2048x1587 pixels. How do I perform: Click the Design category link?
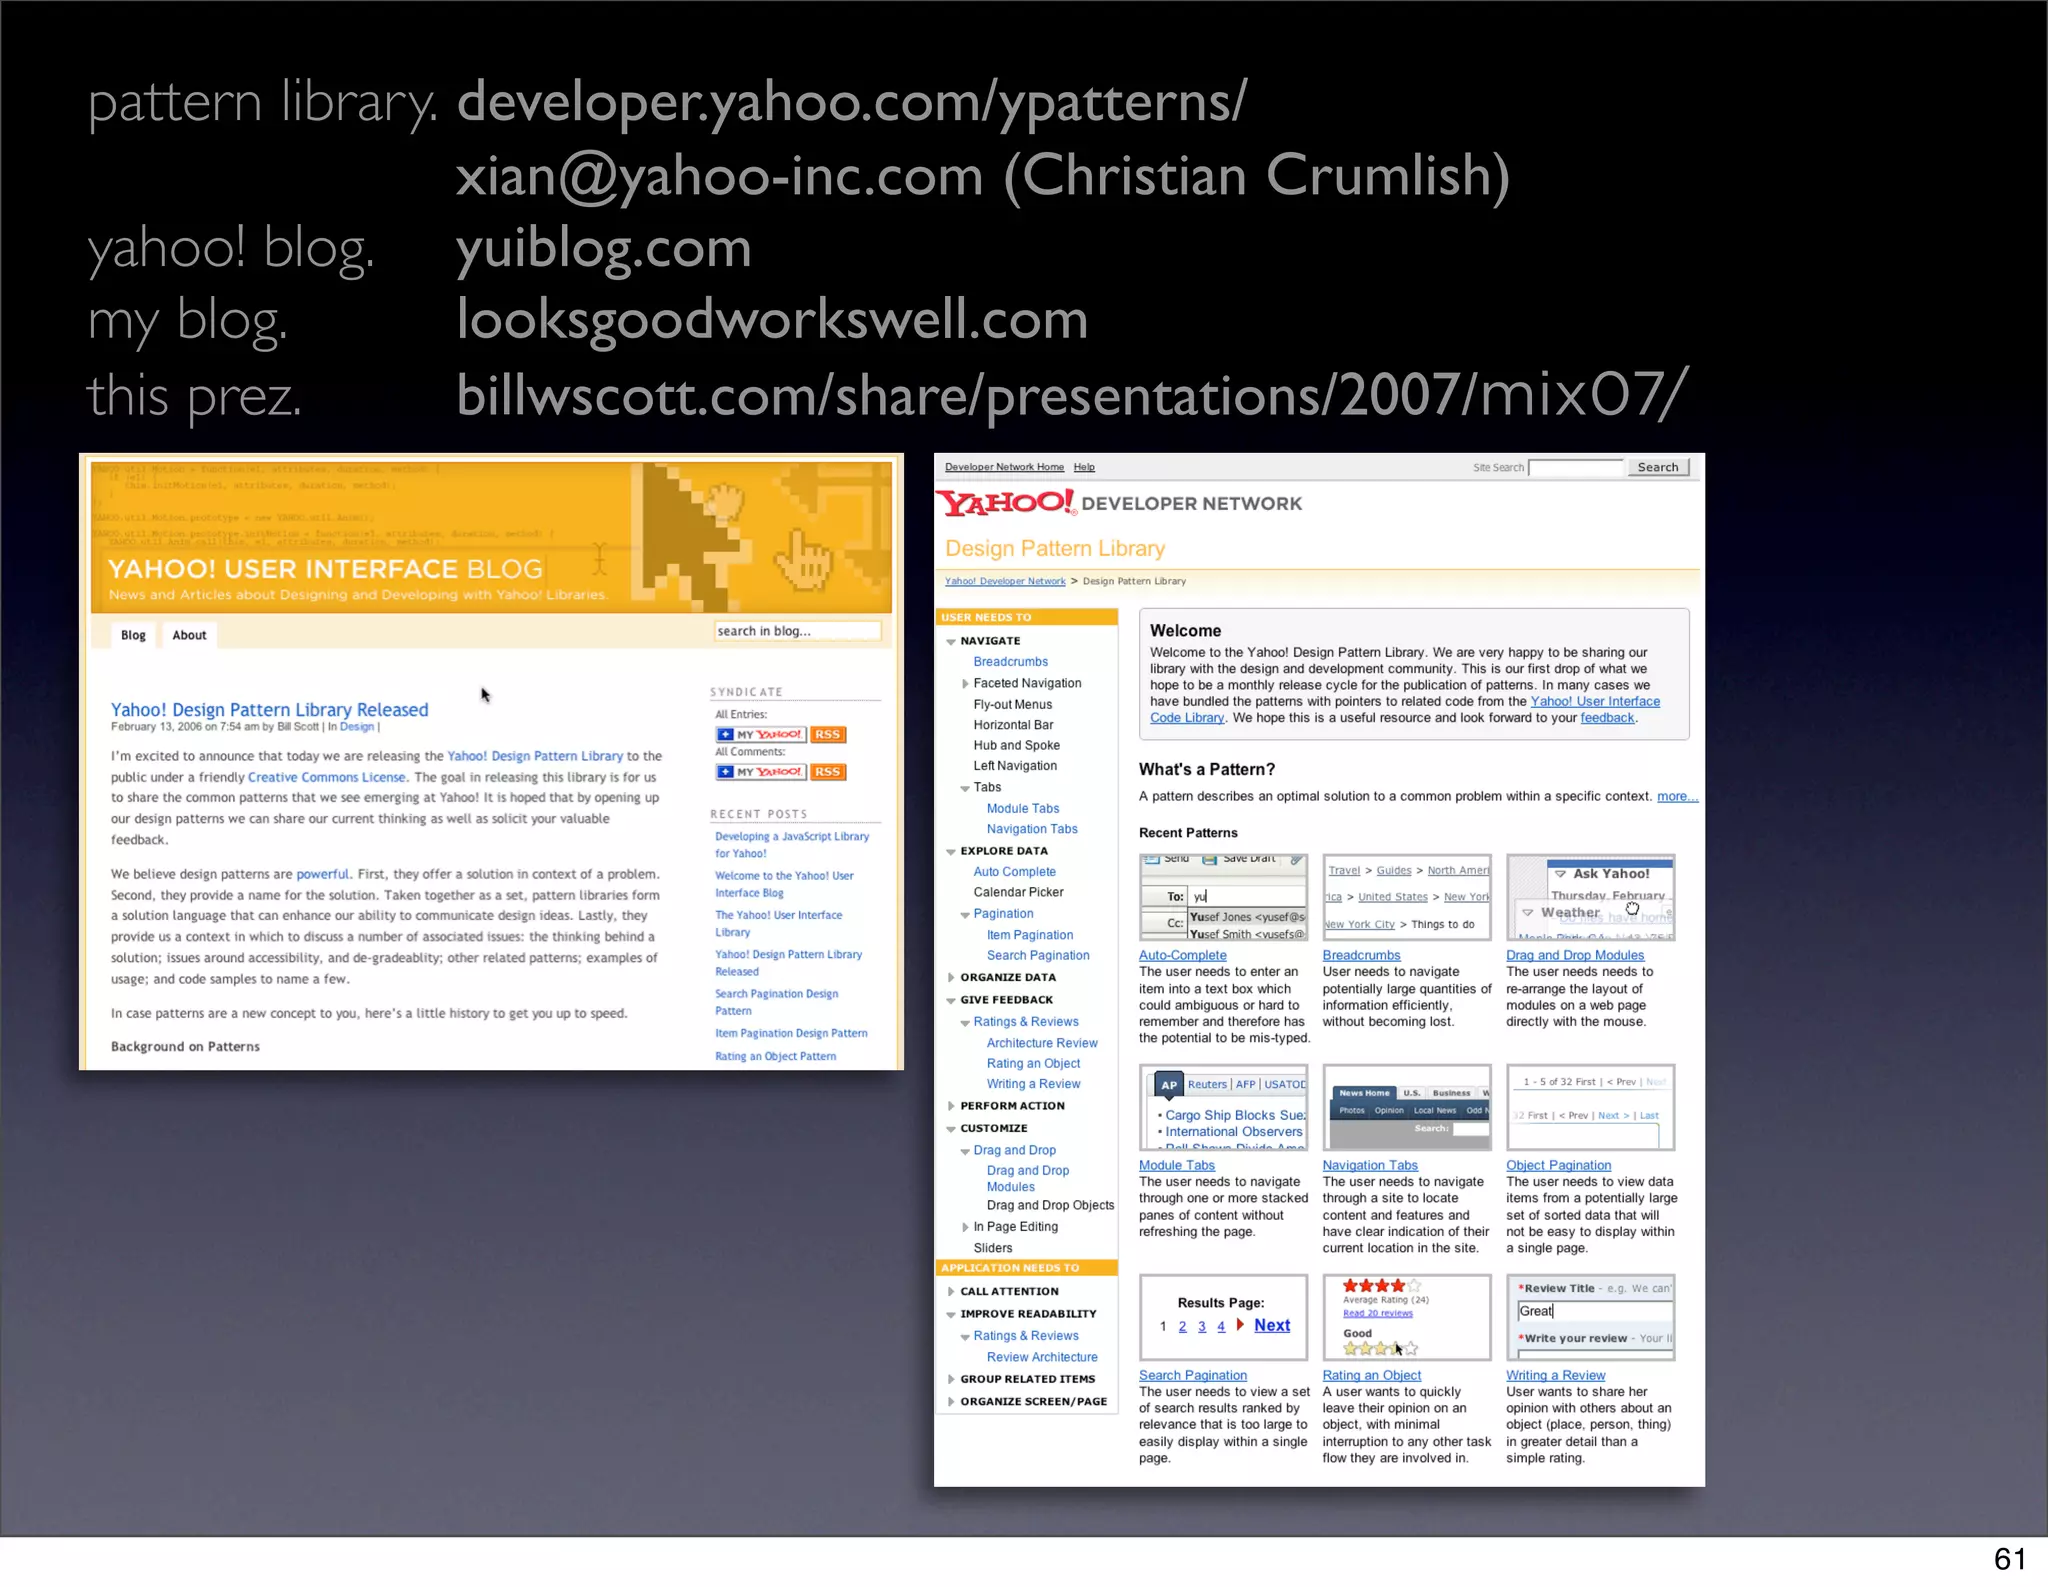point(357,727)
